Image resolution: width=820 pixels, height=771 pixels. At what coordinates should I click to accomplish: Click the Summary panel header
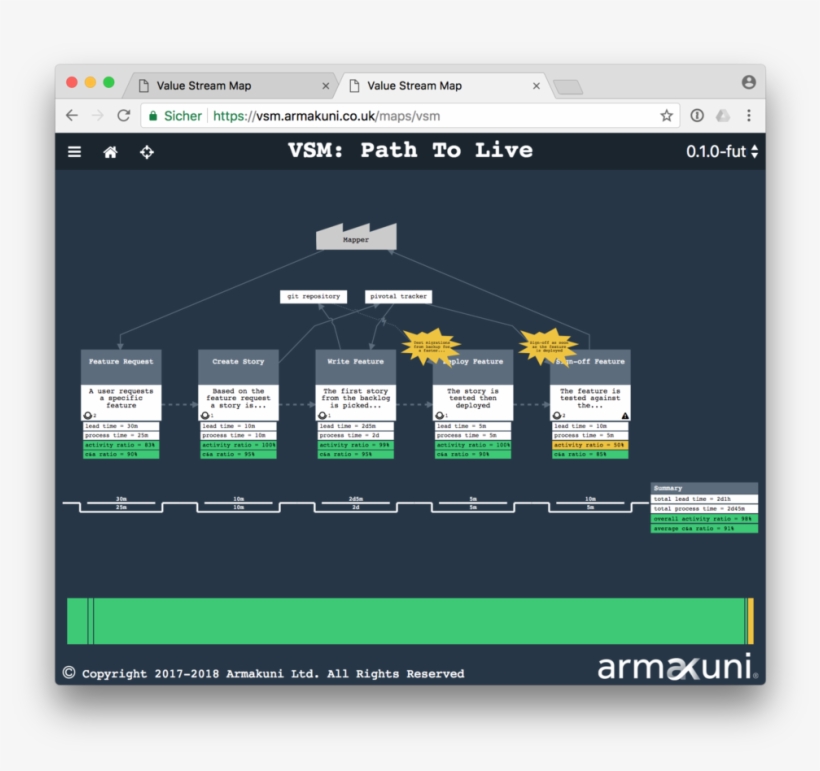(x=704, y=488)
